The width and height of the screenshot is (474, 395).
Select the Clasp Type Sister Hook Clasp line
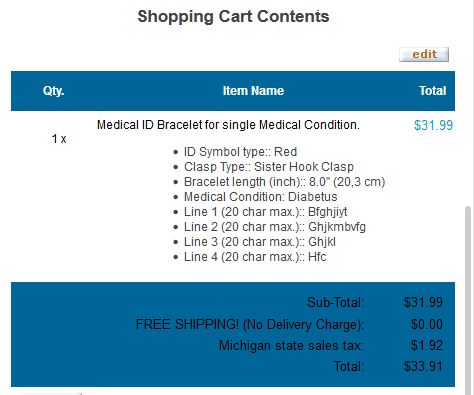pos(269,167)
